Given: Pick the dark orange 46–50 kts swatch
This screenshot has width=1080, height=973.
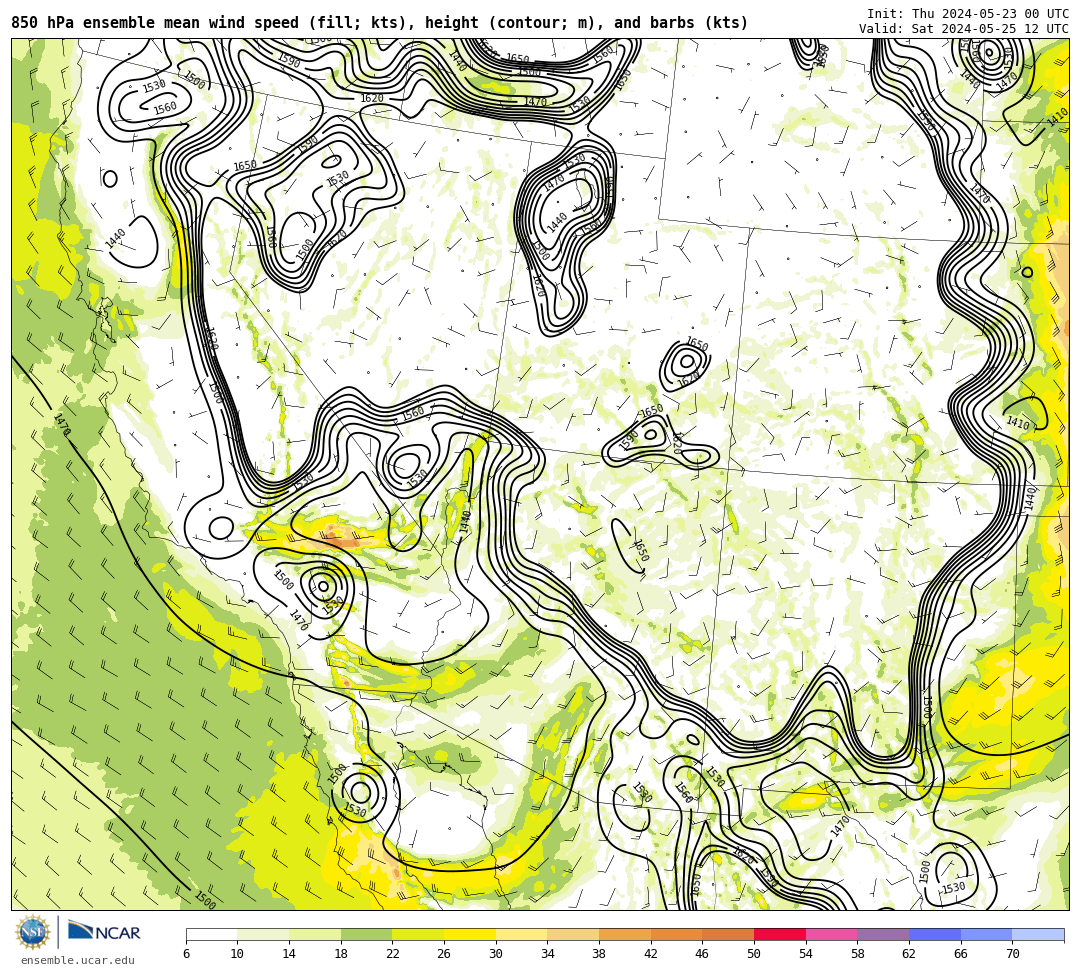Looking at the screenshot, I should pos(728,934).
